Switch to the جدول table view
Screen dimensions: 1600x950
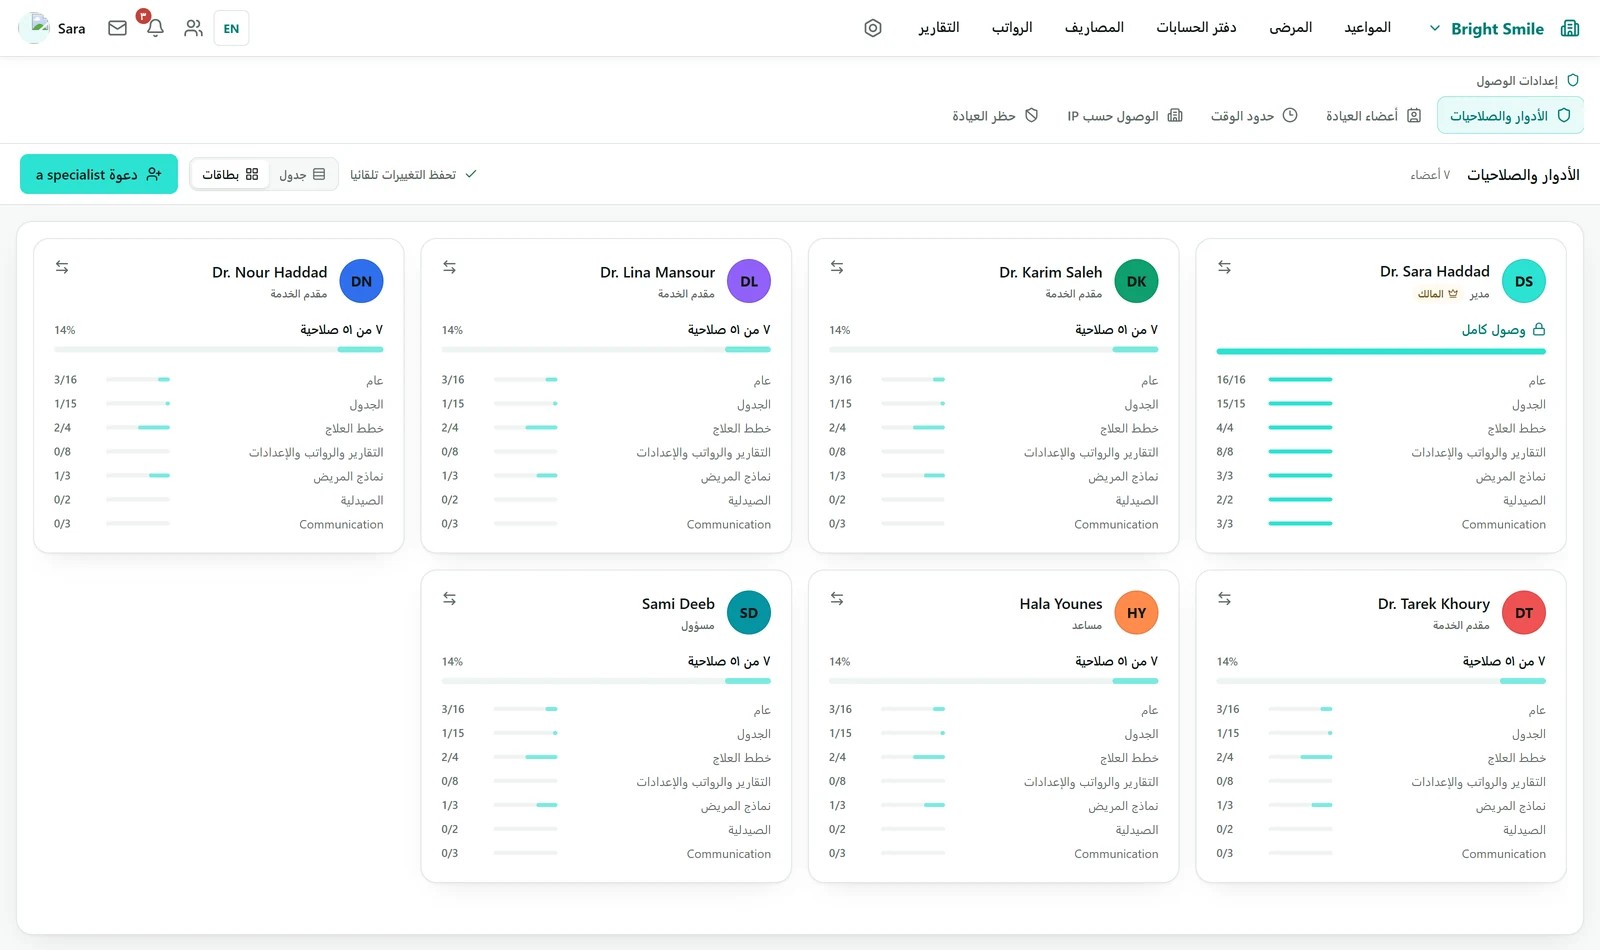pyautogui.click(x=302, y=174)
